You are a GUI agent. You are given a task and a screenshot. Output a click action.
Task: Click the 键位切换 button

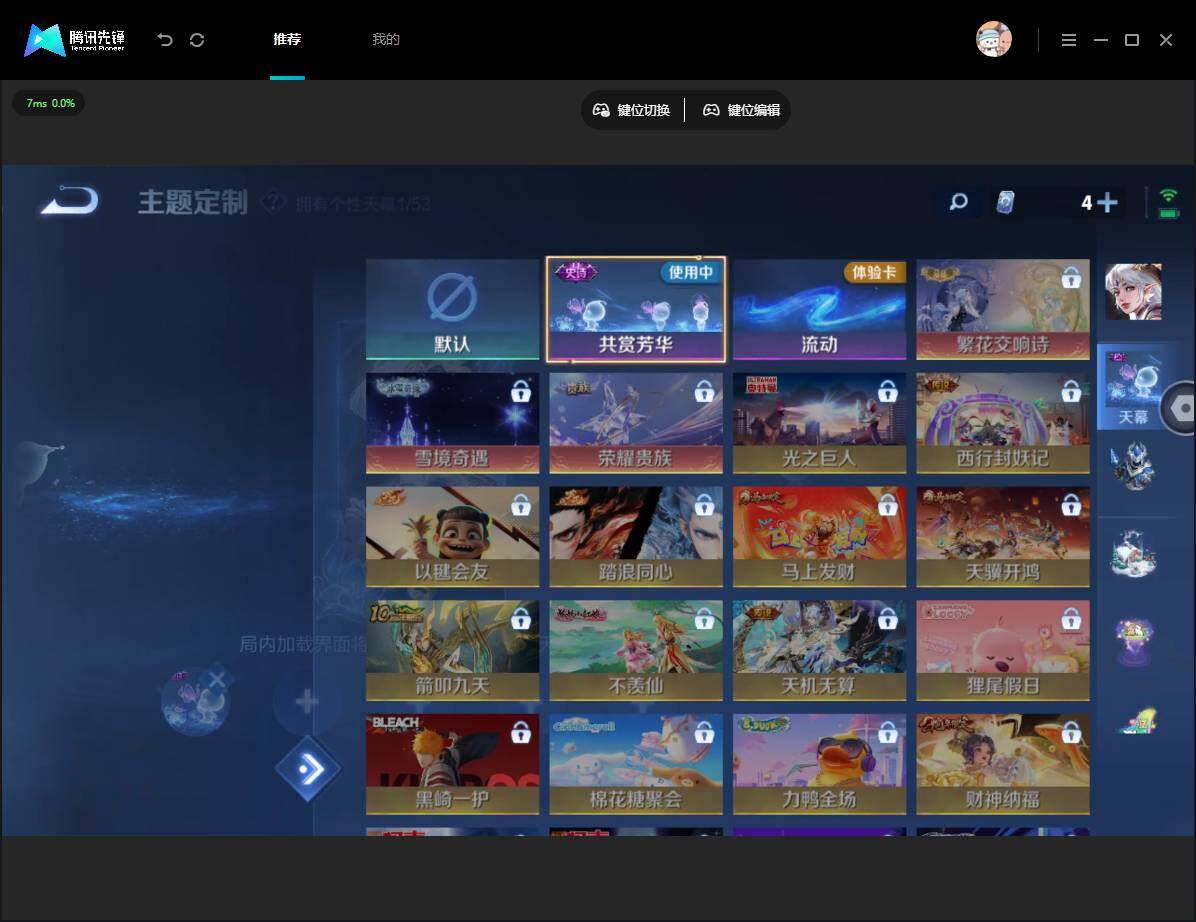(632, 110)
